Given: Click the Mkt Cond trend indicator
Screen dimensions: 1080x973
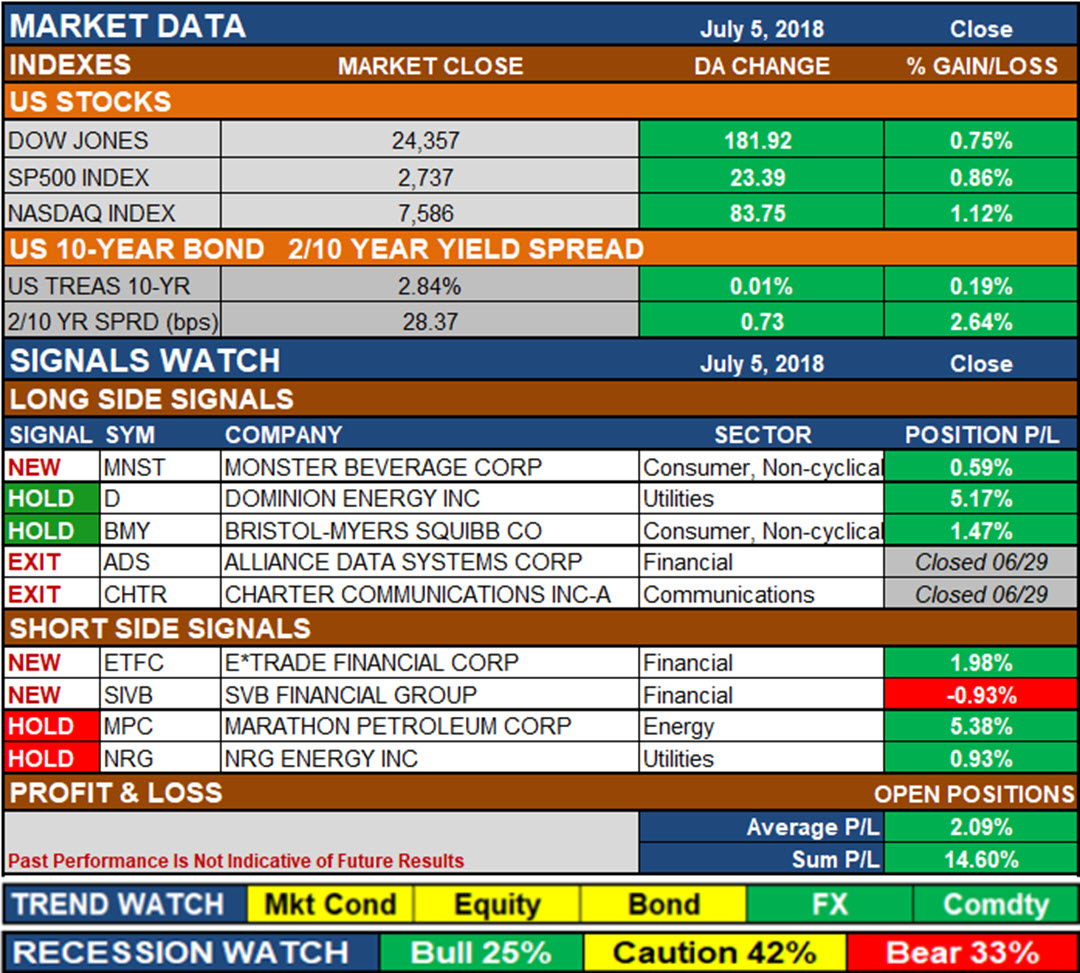Looking at the screenshot, I should click(330, 904).
